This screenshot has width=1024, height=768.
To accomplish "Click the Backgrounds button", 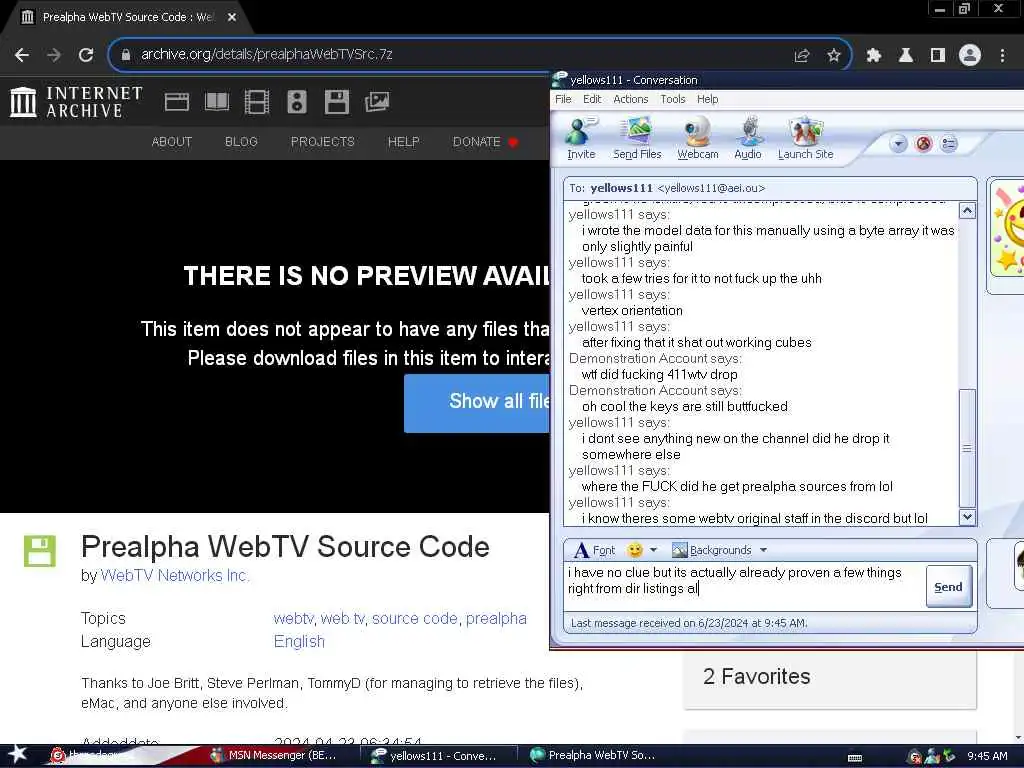I will pos(712,550).
